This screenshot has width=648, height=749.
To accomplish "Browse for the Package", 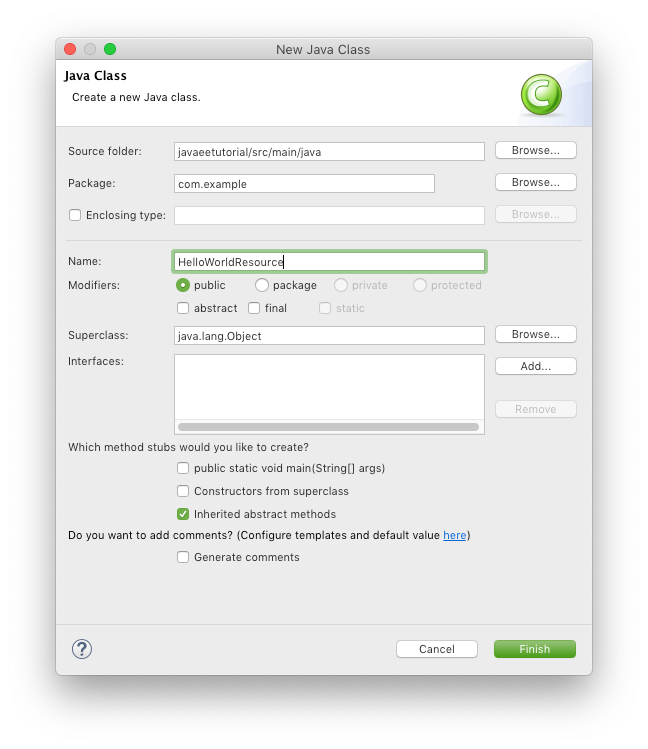I will pos(535,182).
